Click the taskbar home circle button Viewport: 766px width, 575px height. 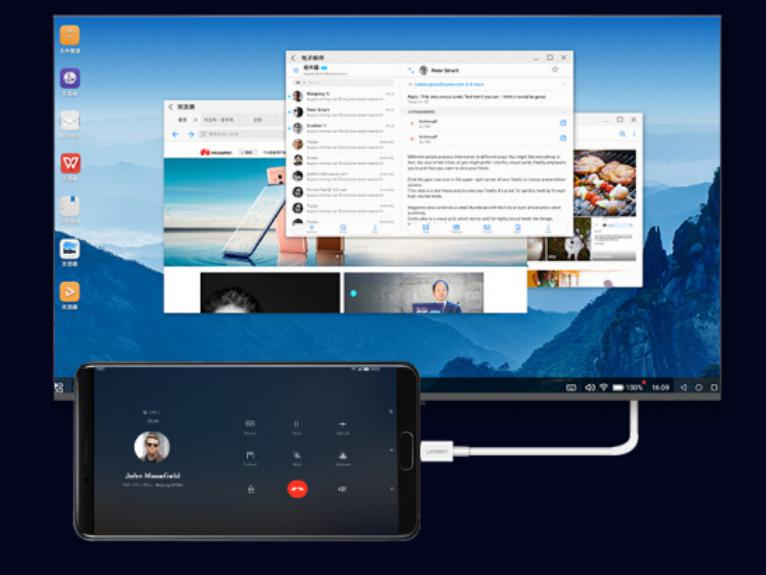698,387
